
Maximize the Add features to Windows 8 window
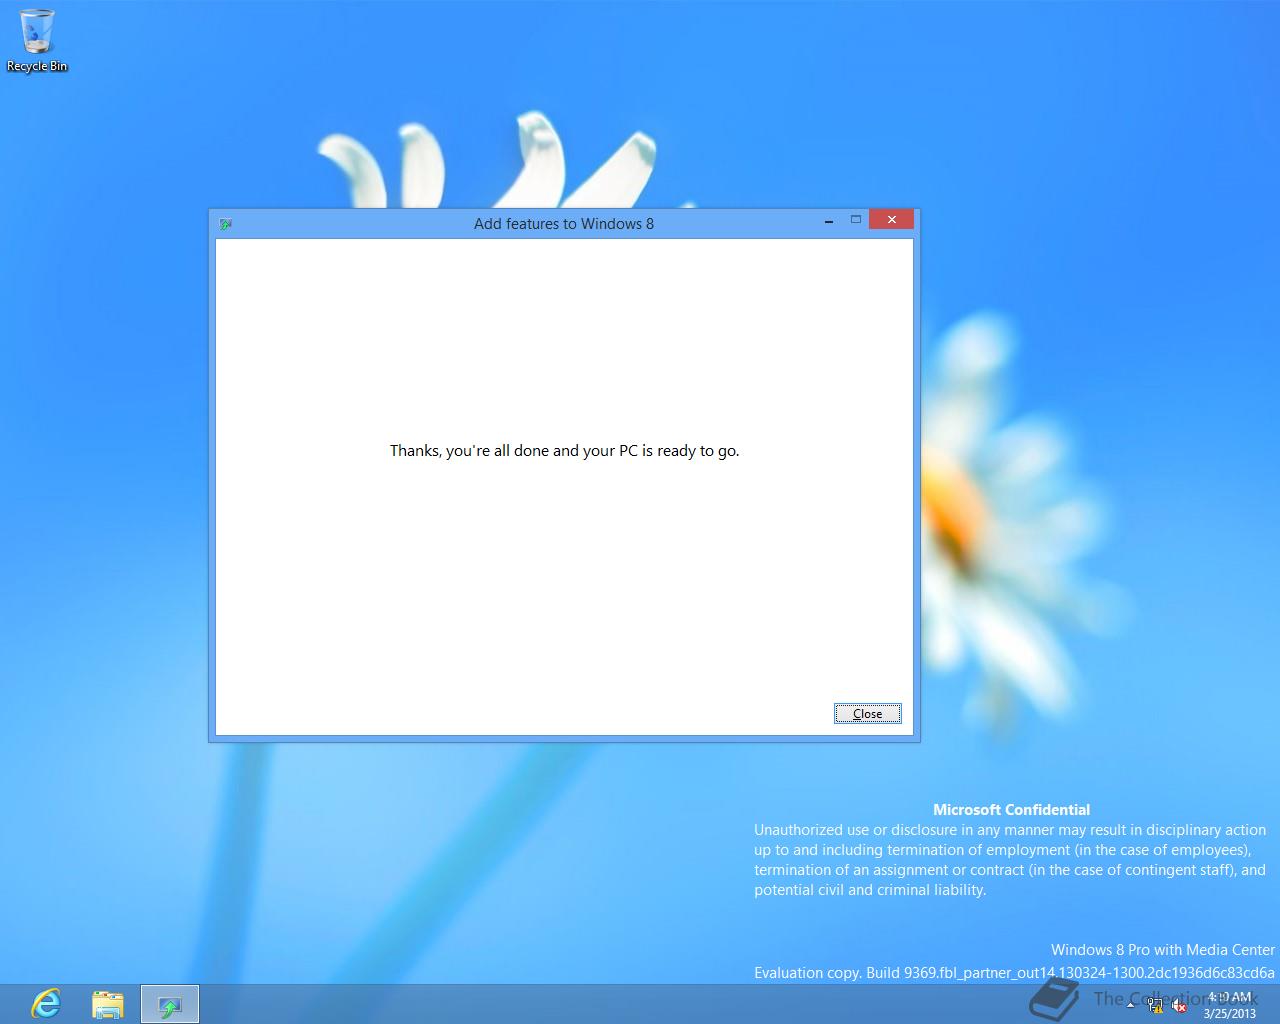coord(856,220)
